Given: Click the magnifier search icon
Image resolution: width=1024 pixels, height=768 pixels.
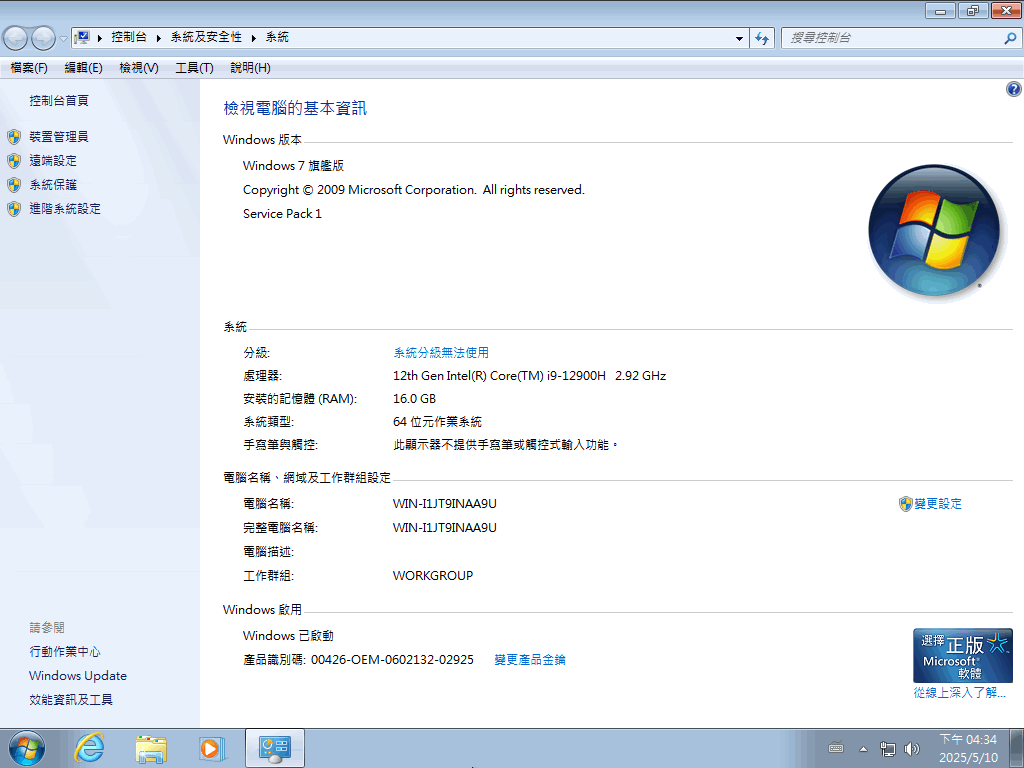Looking at the screenshot, I should tap(1010, 38).
